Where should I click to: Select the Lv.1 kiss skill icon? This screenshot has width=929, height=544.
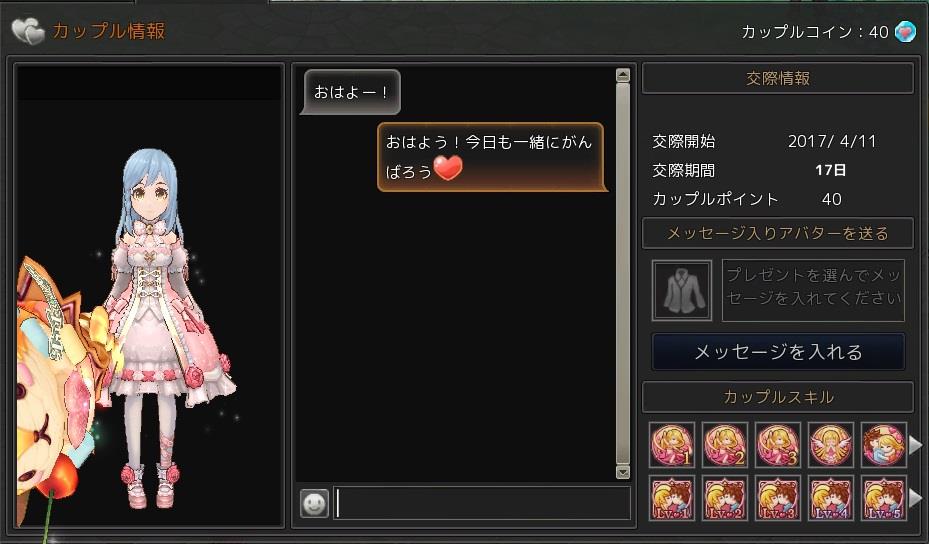671,498
